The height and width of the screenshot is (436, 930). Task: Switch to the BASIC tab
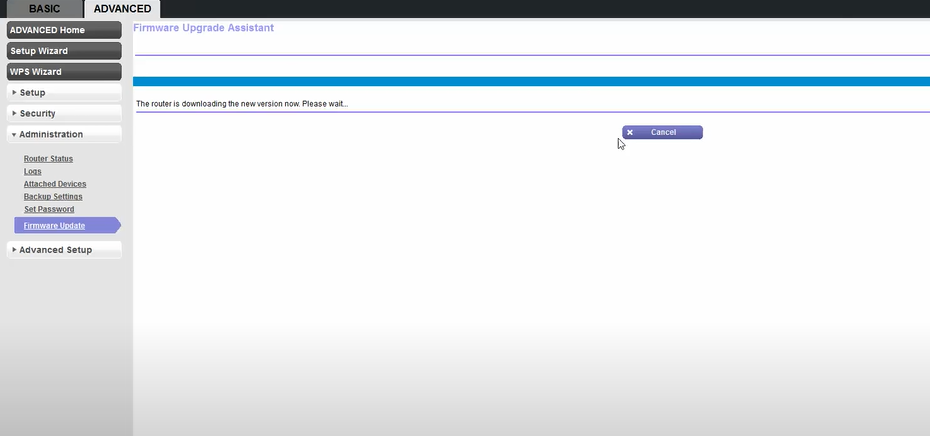(x=44, y=9)
